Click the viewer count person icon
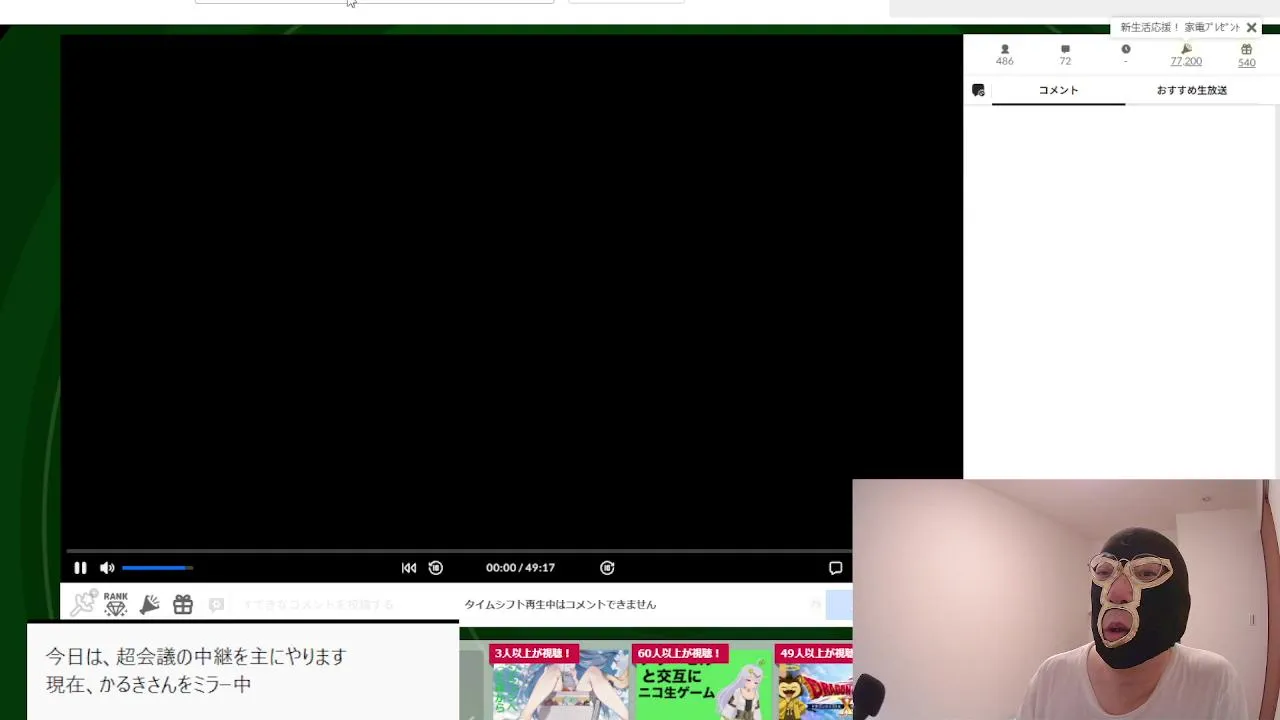Image resolution: width=1280 pixels, height=720 pixels. click(x=1005, y=49)
